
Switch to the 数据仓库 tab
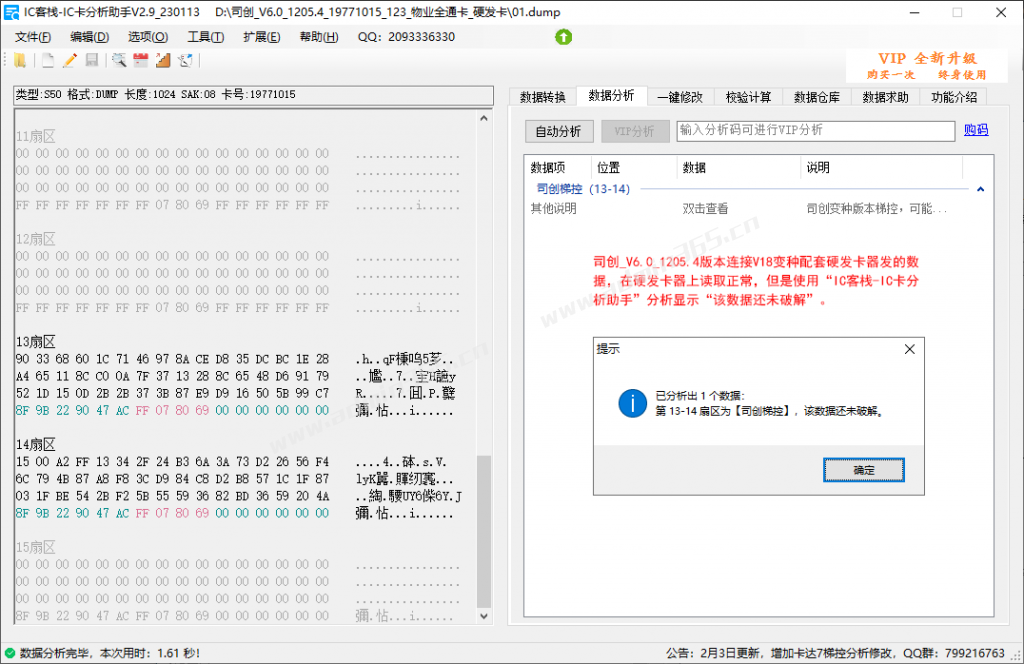coord(817,97)
